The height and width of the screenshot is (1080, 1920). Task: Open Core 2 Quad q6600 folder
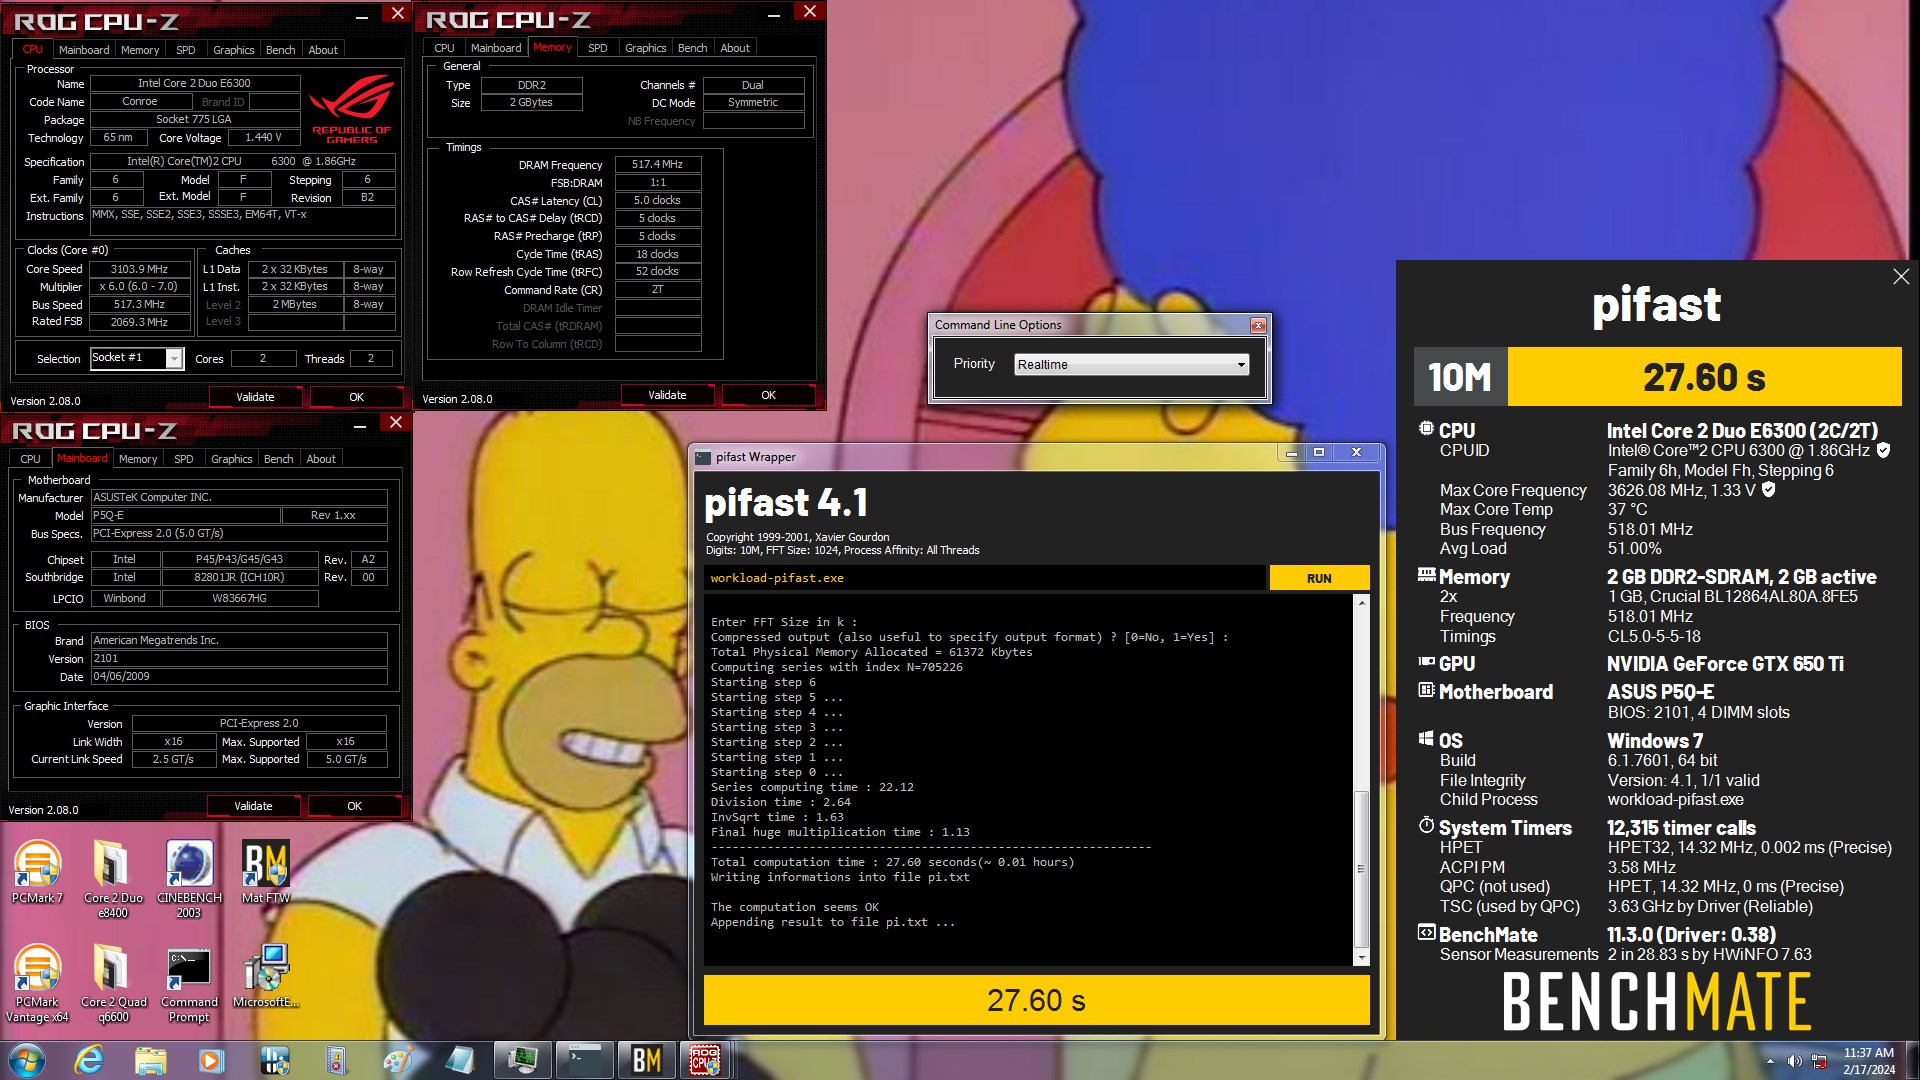pos(113,984)
